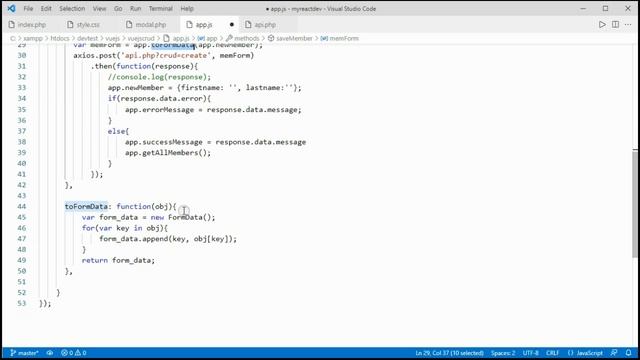Open the Go menu
The width and height of the screenshot is (640, 360).
pos(118,9)
